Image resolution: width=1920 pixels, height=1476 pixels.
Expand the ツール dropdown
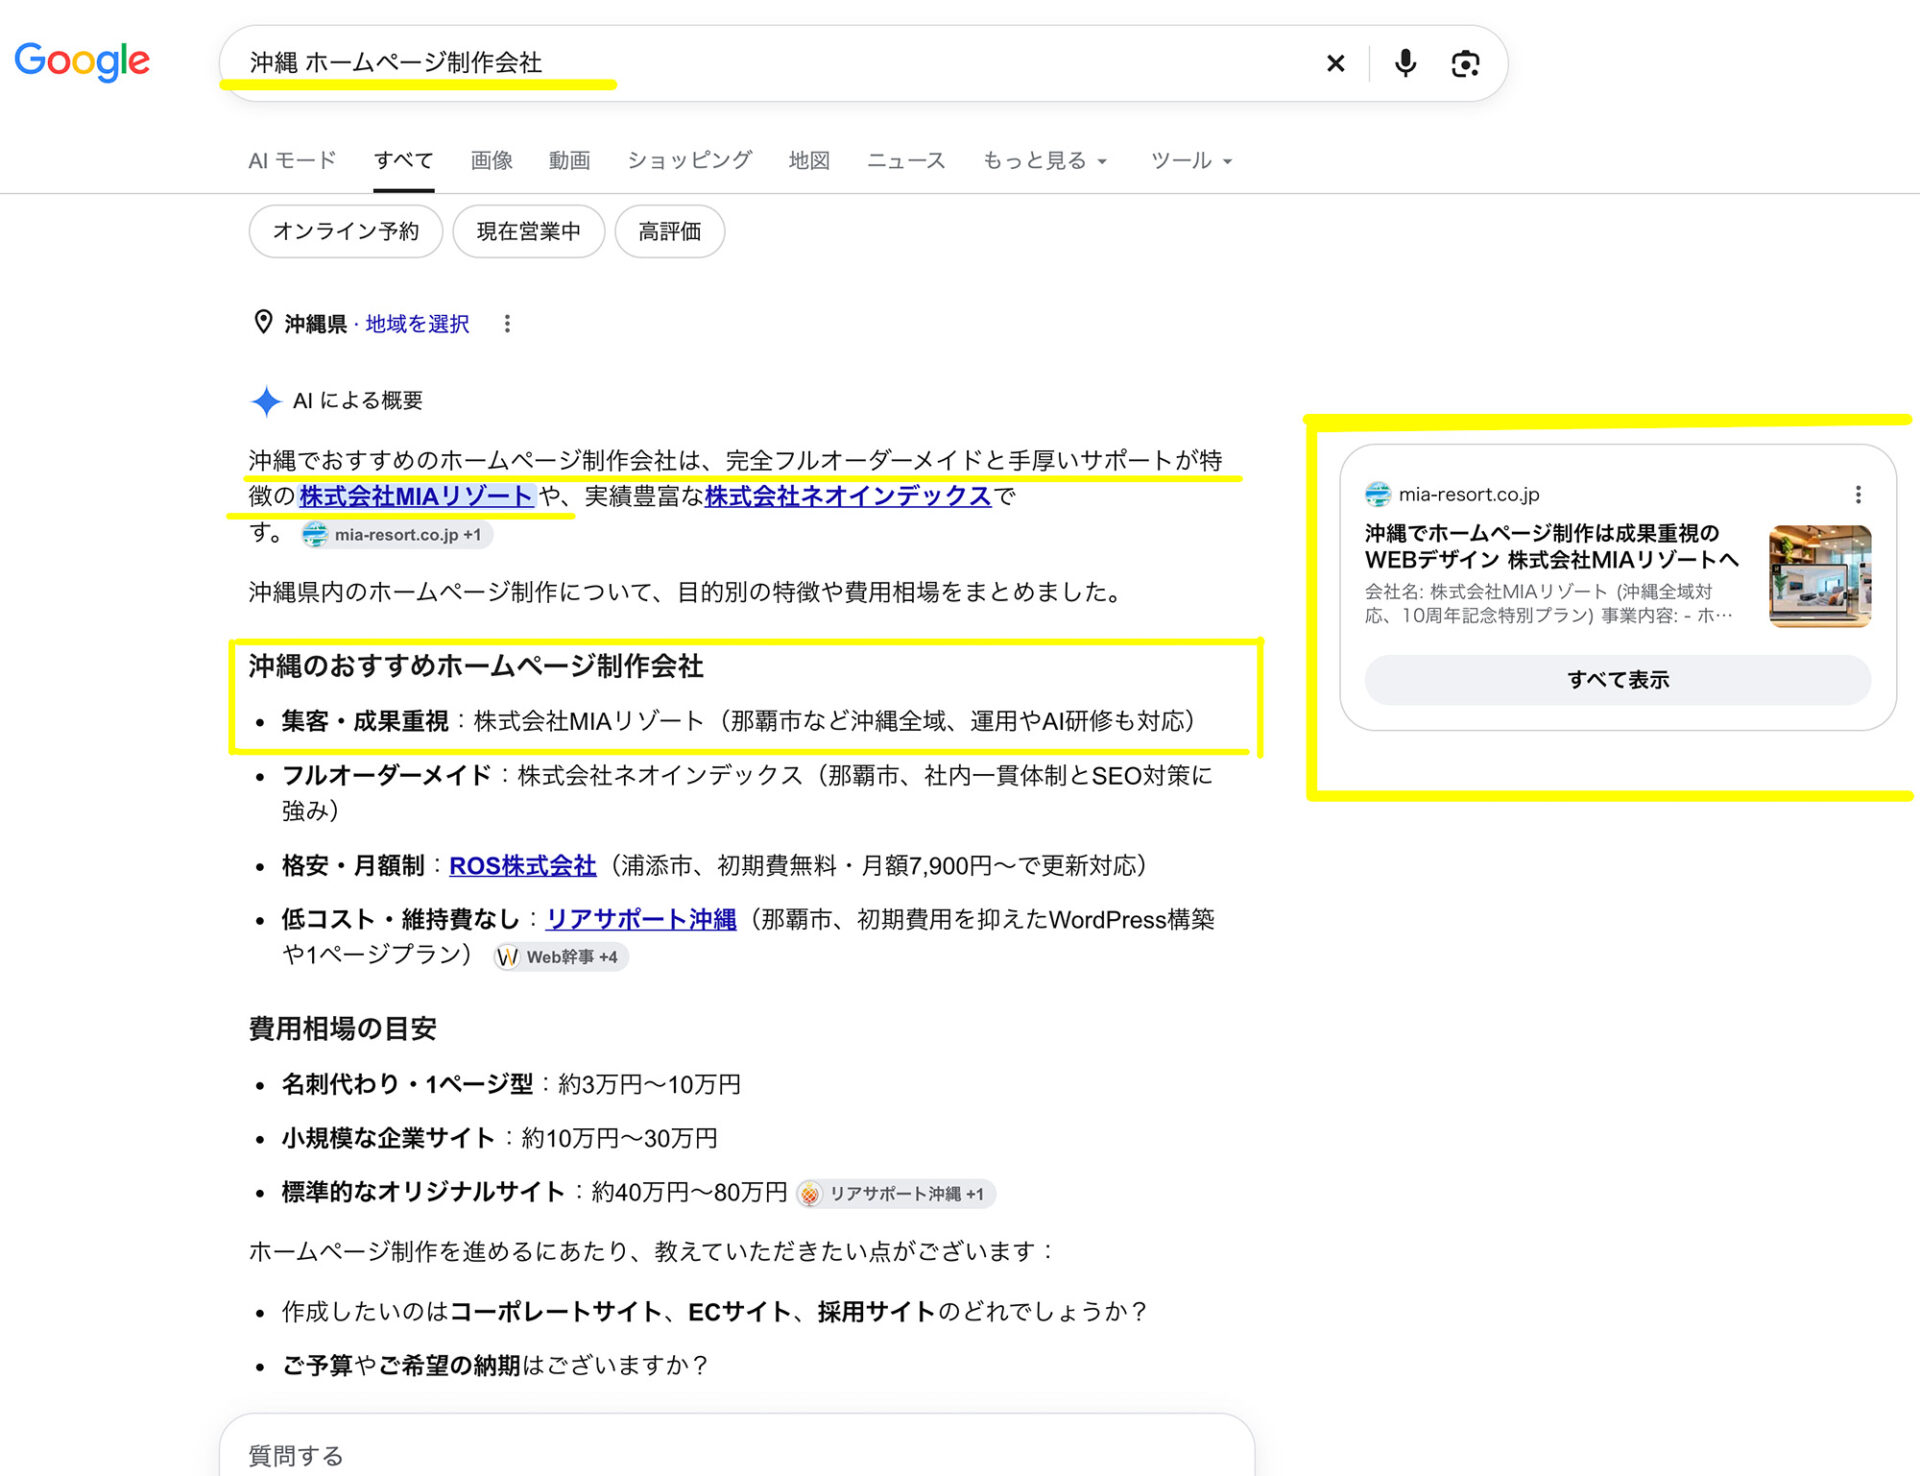[1191, 160]
